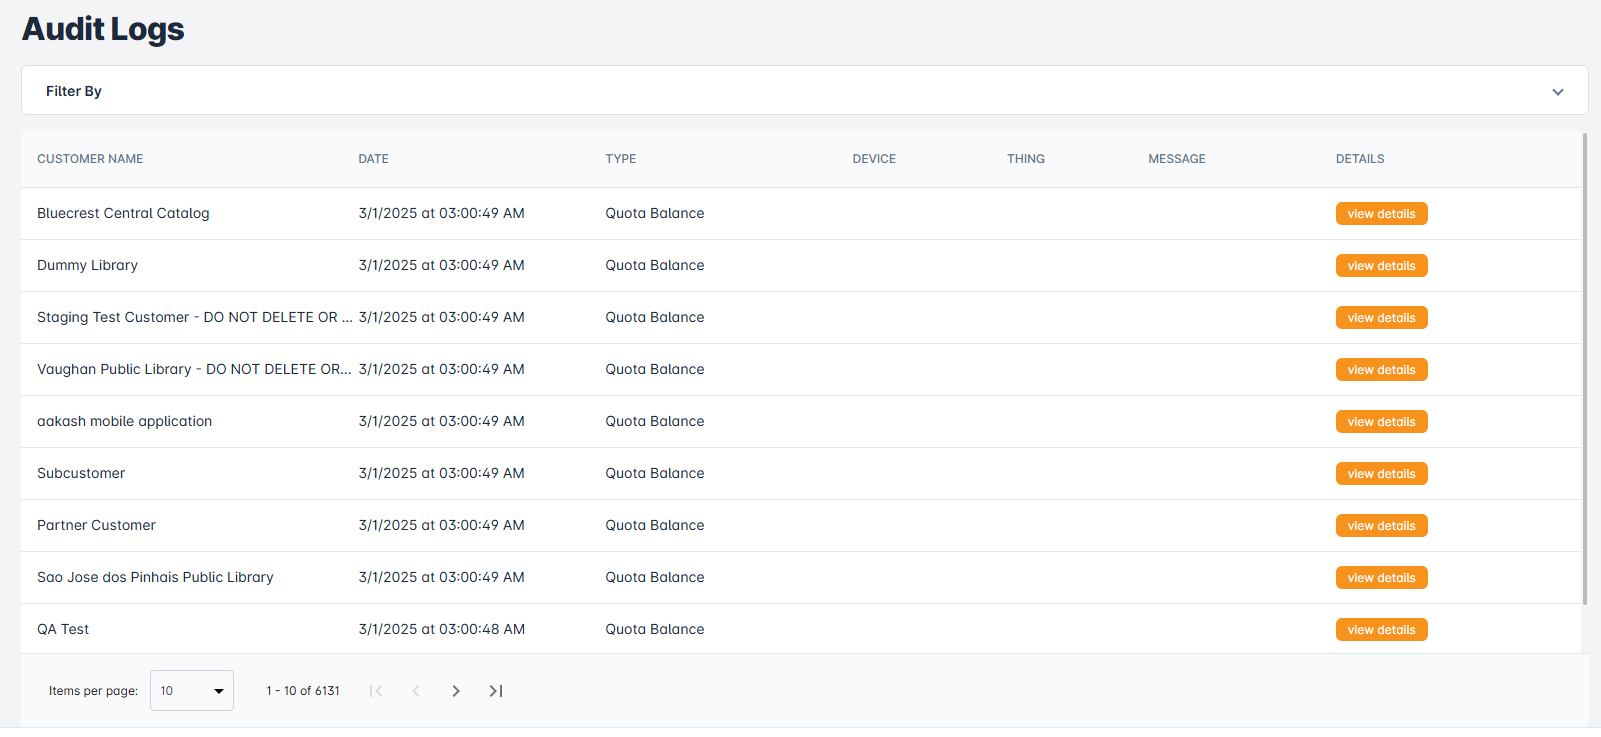Show details for Vaughan Public Library

coord(1381,370)
